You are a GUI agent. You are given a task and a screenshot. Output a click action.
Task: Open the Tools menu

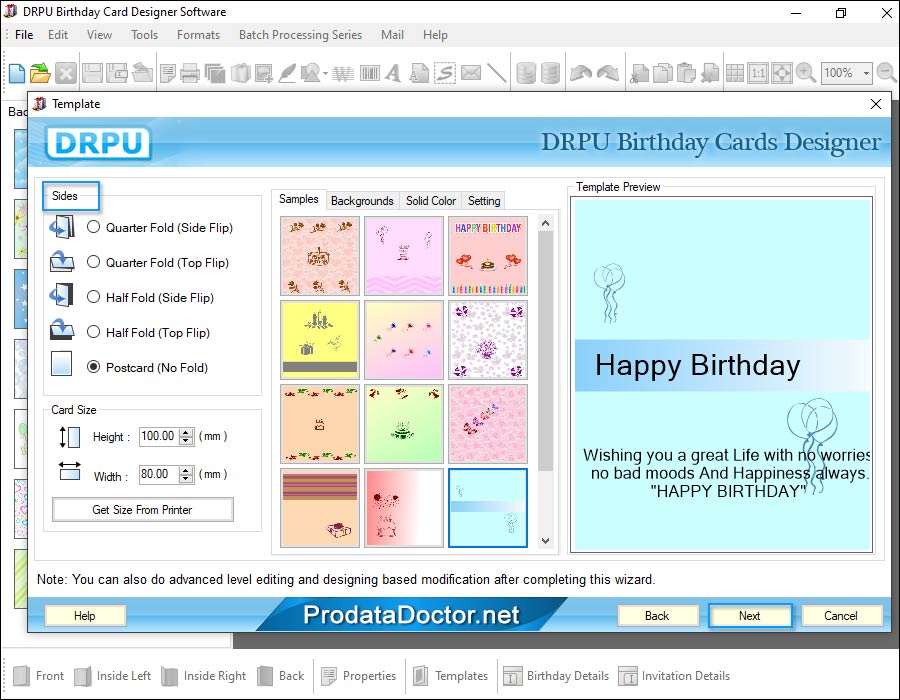coord(144,34)
